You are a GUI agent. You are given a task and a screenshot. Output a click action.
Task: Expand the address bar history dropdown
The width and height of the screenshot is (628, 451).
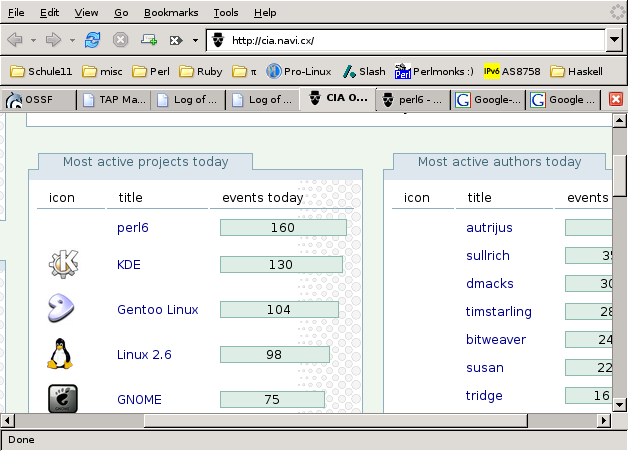pyautogui.click(x=615, y=40)
